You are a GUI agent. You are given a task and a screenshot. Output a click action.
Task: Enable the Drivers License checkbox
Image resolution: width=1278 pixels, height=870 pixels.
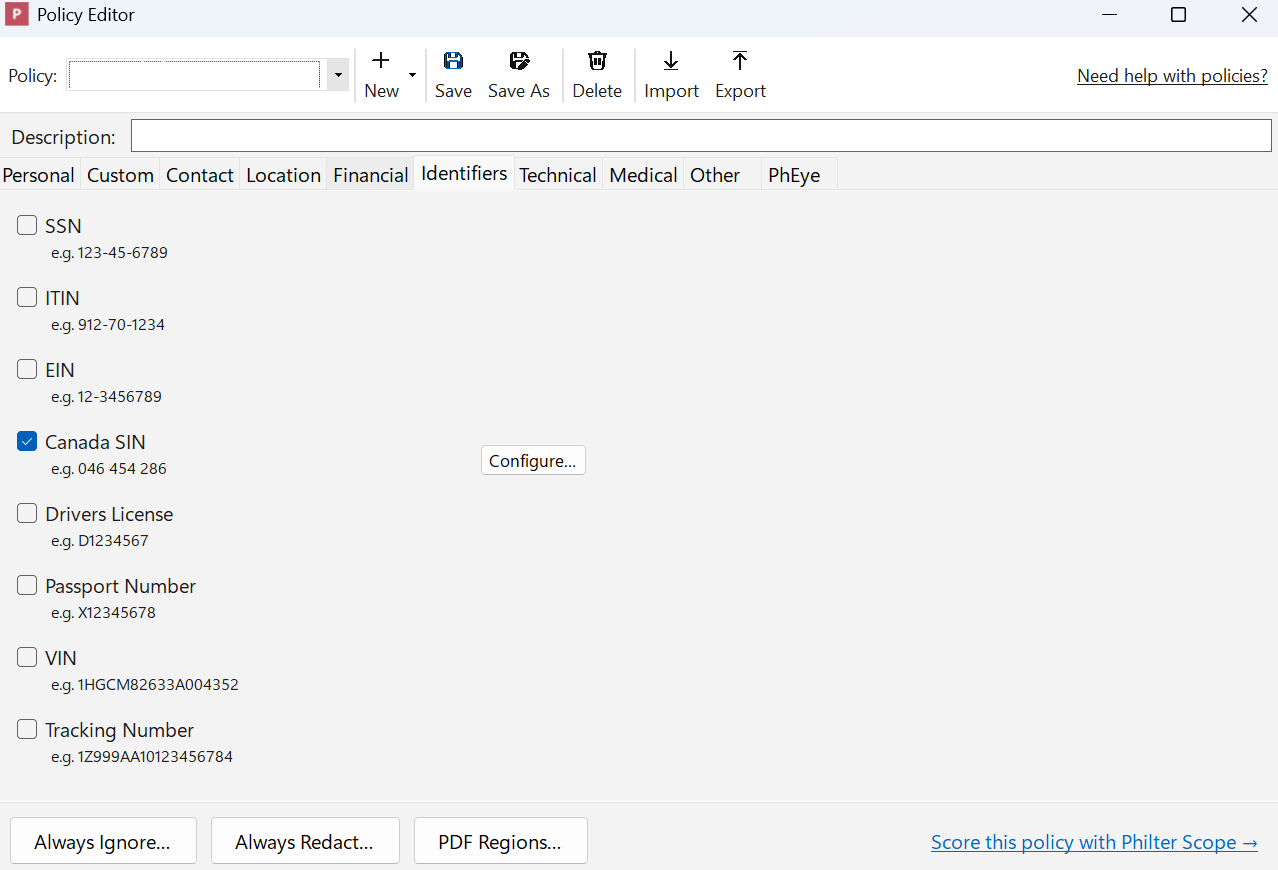27,514
